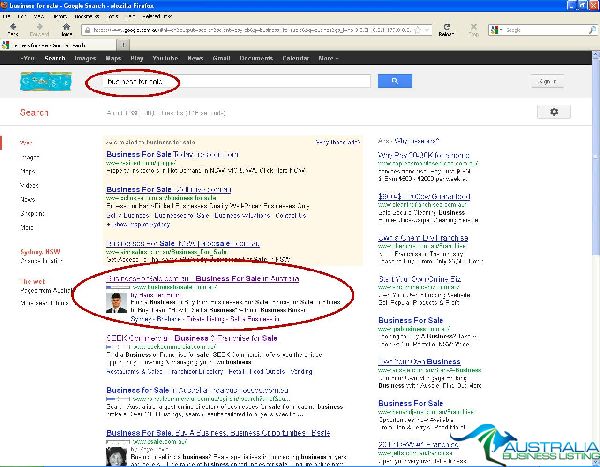This screenshot has height=467, width=600.
Task: Open SEEK Commercial Business & Franchise for Sale result
Action: (x=192, y=338)
